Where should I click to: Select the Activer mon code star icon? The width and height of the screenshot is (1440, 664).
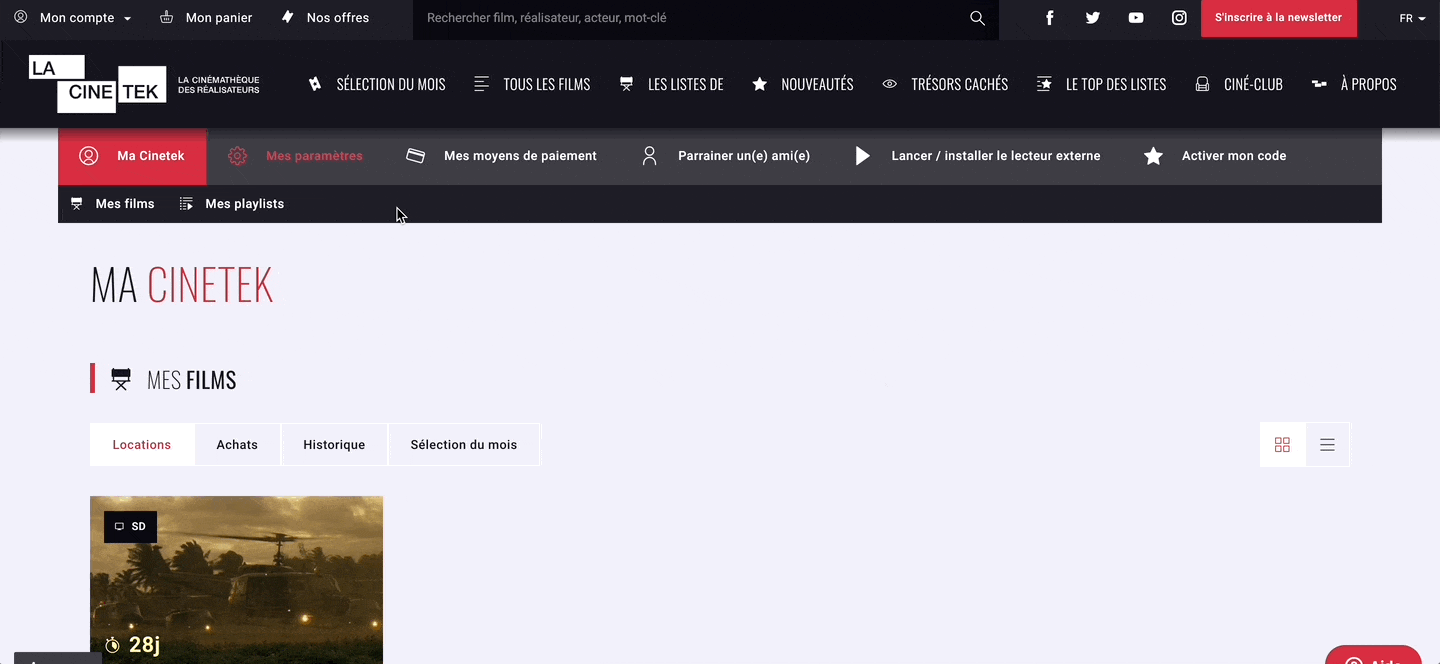pyautogui.click(x=1153, y=156)
